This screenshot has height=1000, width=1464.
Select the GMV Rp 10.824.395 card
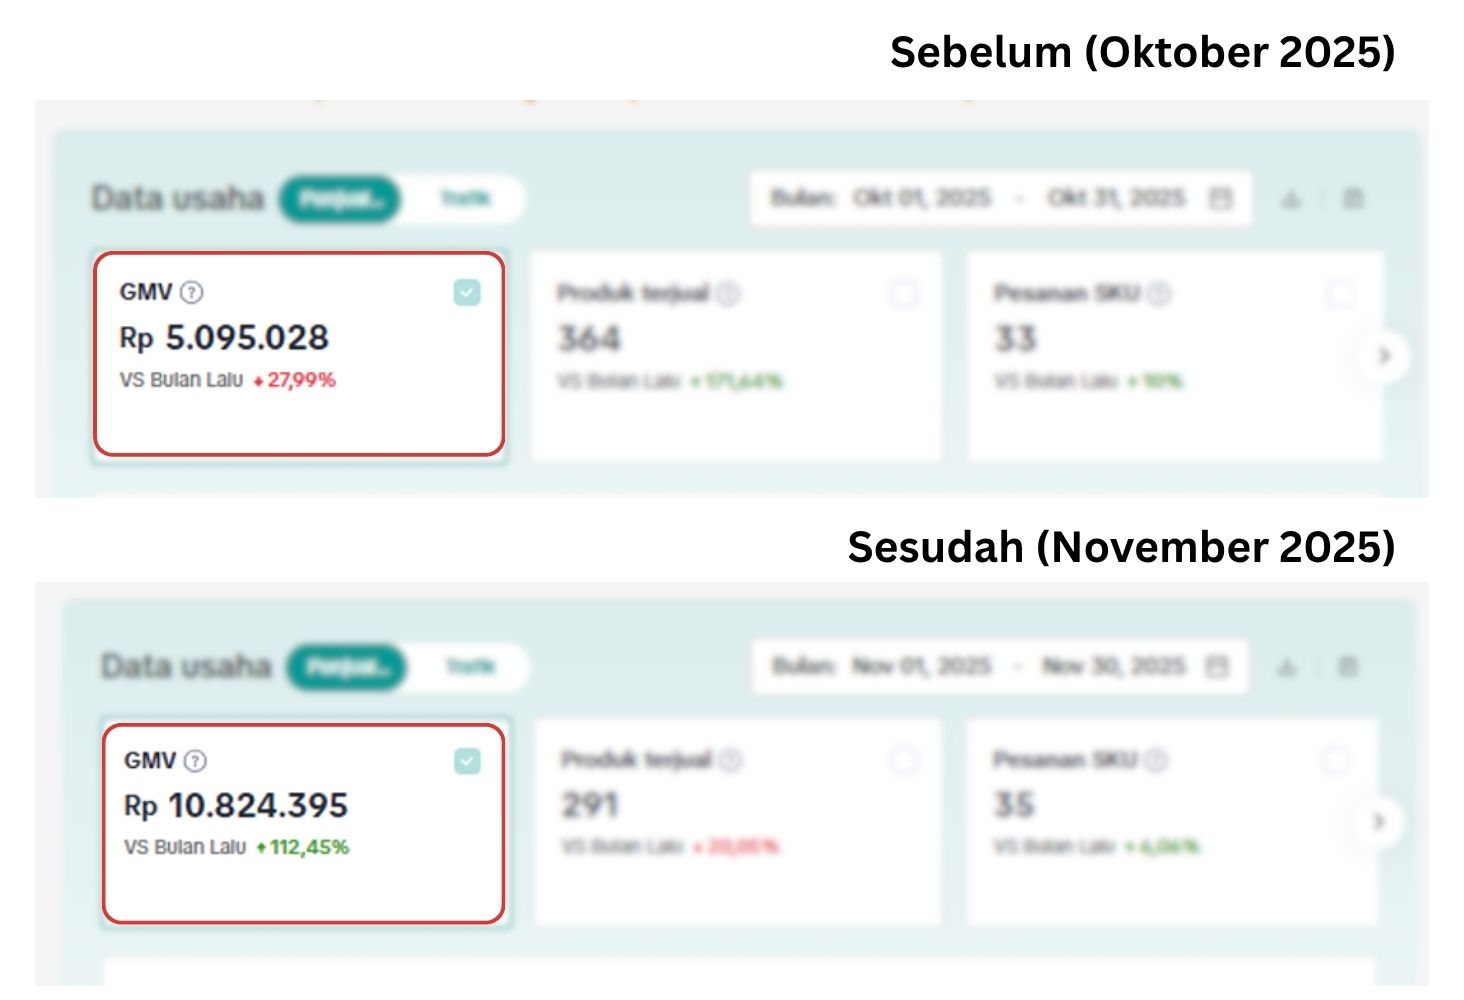(x=303, y=823)
